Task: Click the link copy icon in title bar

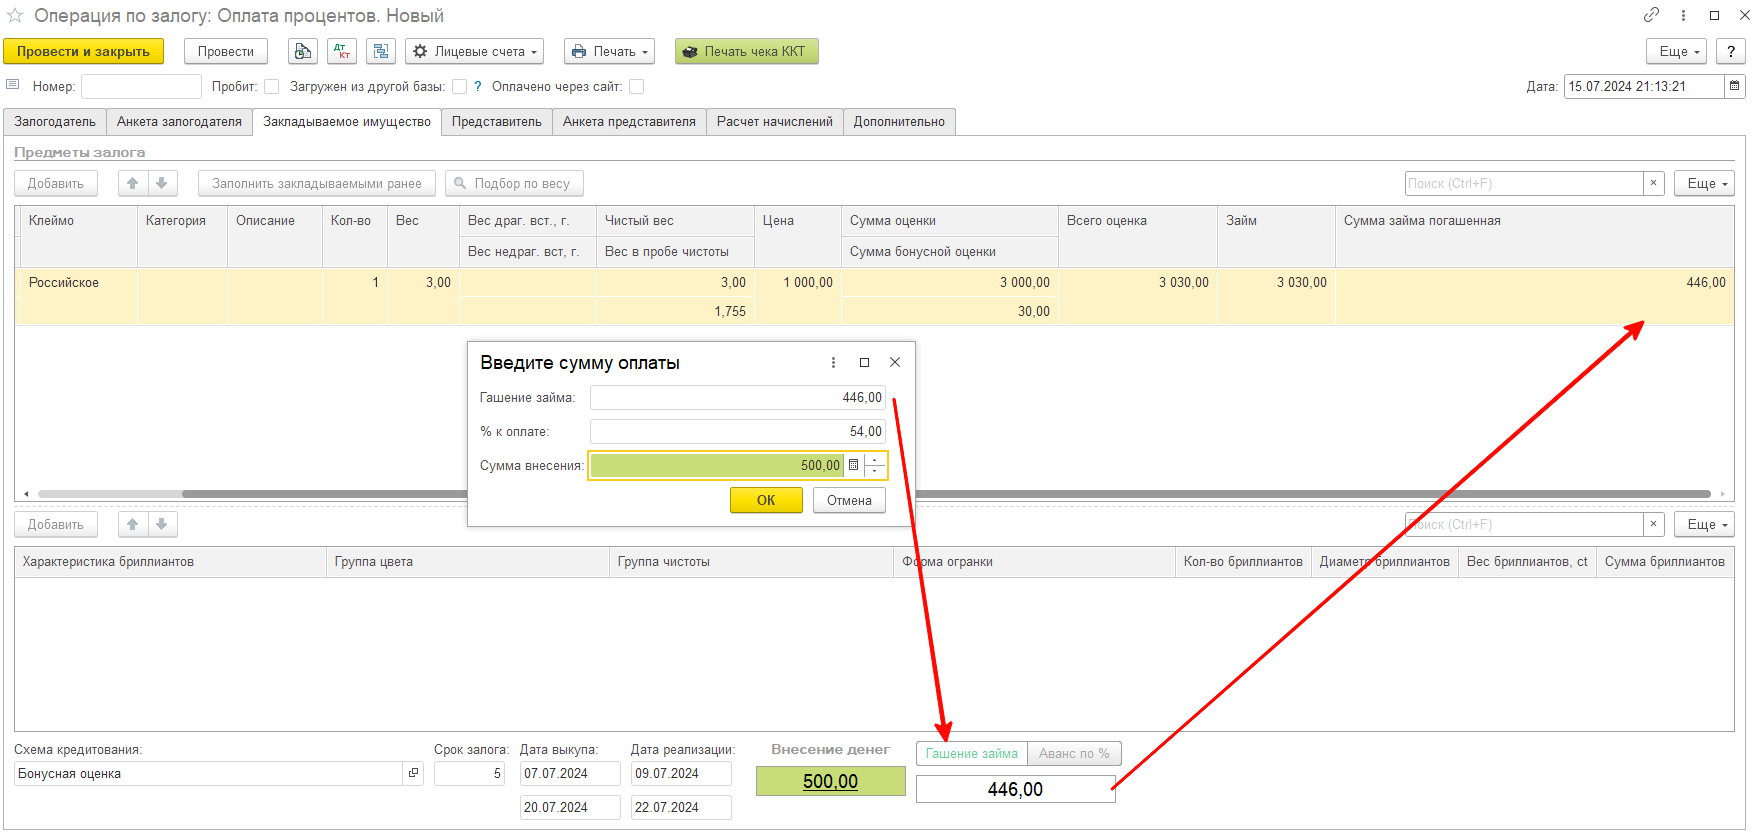Action: click(x=1651, y=15)
